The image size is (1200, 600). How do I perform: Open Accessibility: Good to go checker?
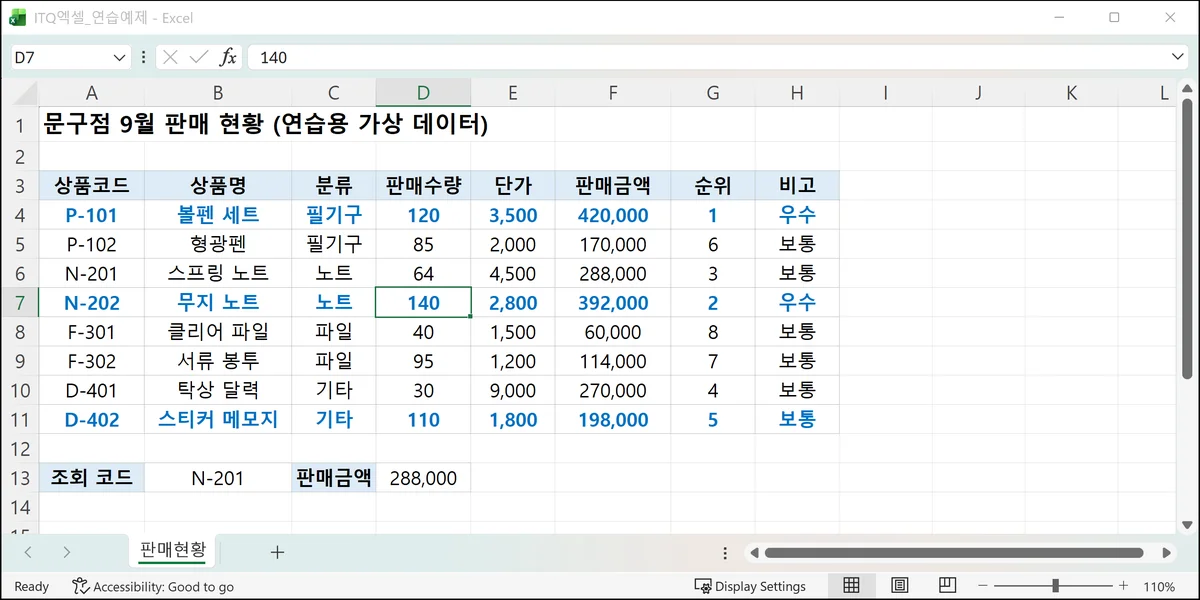click(x=153, y=586)
